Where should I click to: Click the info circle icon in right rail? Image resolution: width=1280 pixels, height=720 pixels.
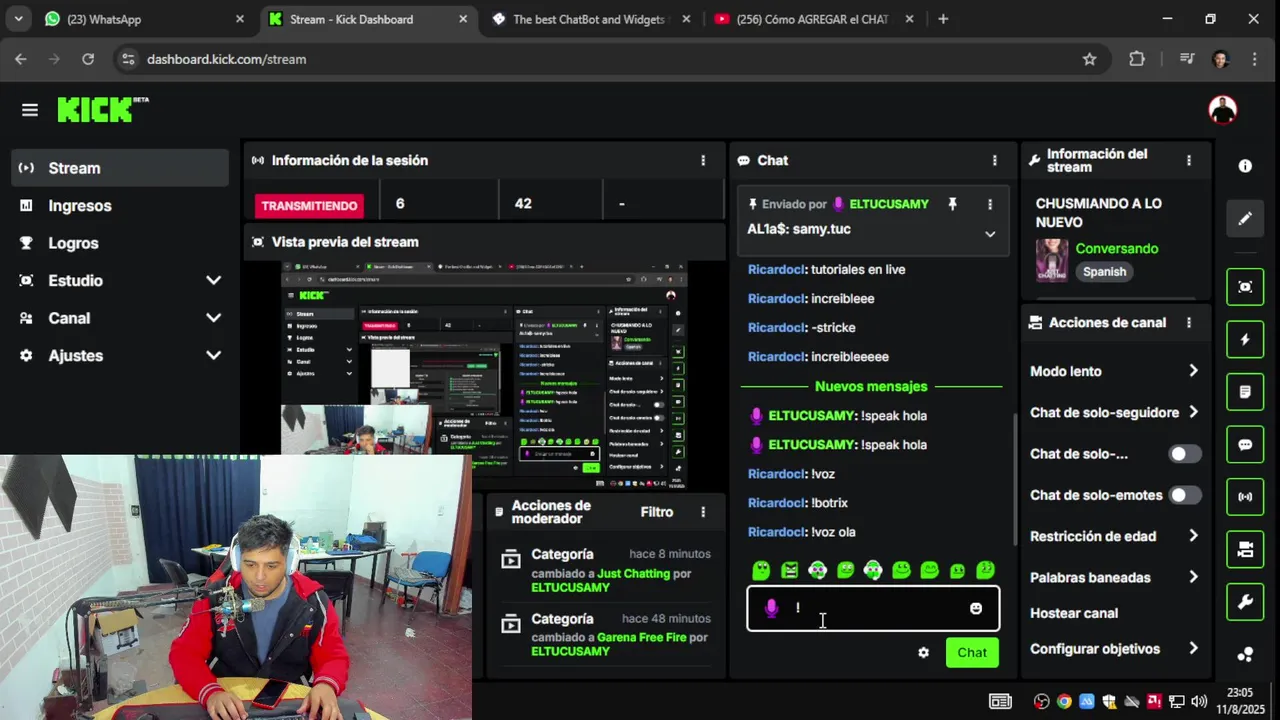(x=1245, y=166)
